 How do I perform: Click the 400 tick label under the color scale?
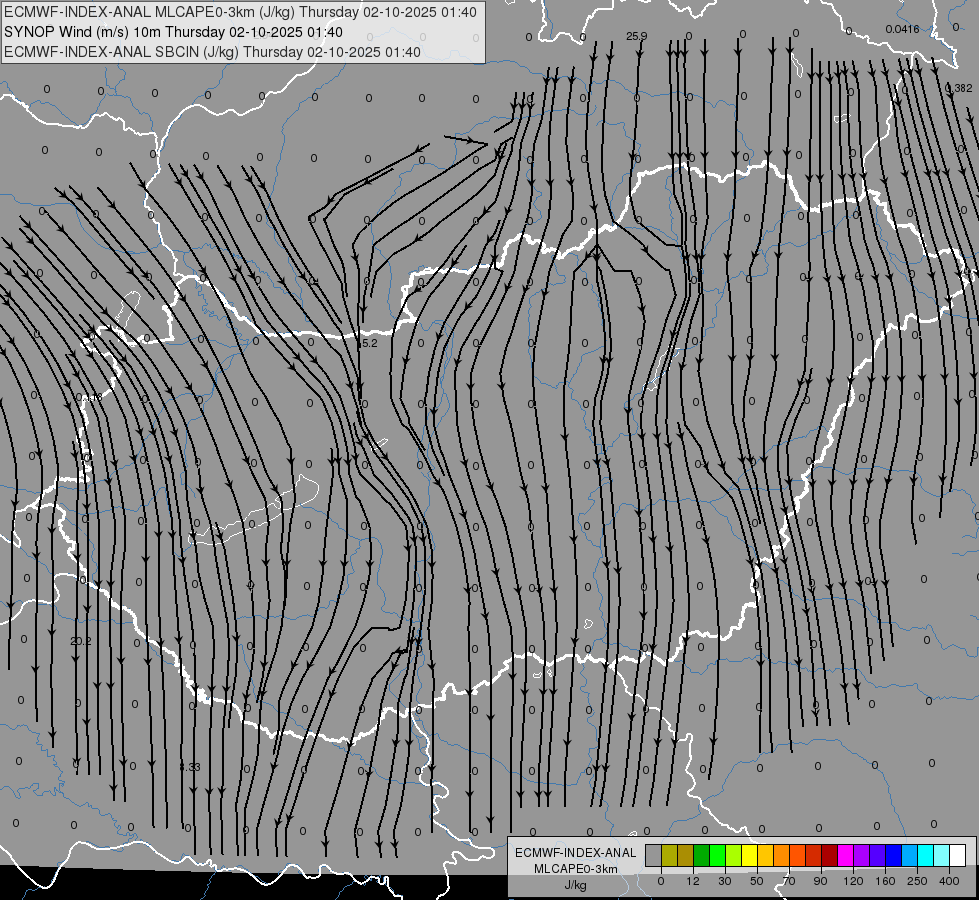click(949, 881)
